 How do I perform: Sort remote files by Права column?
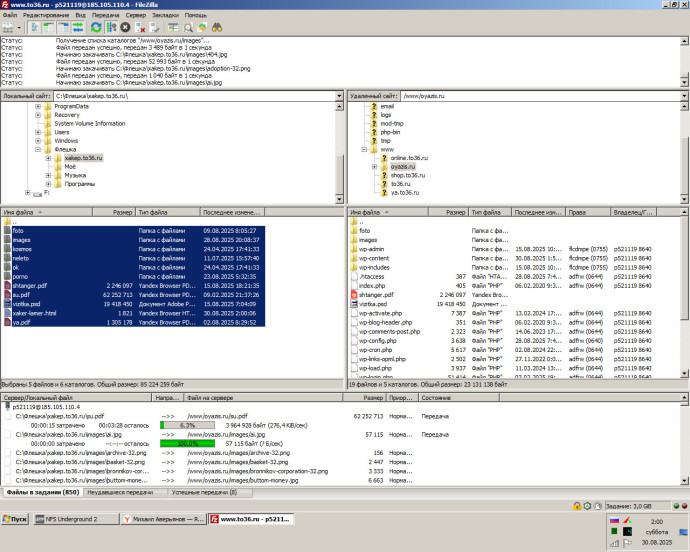click(587, 212)
